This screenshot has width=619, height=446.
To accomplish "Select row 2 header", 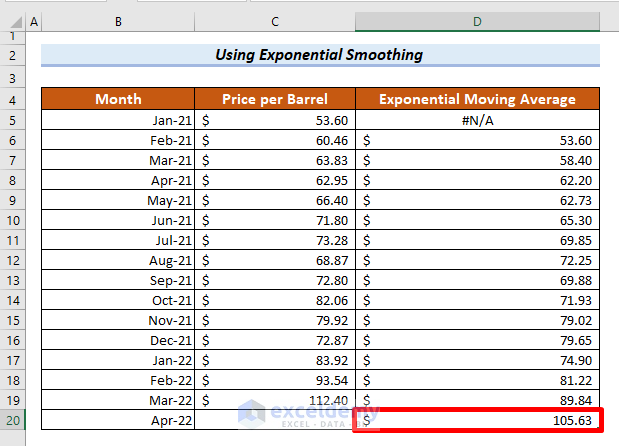I will (x=13, y=55).
